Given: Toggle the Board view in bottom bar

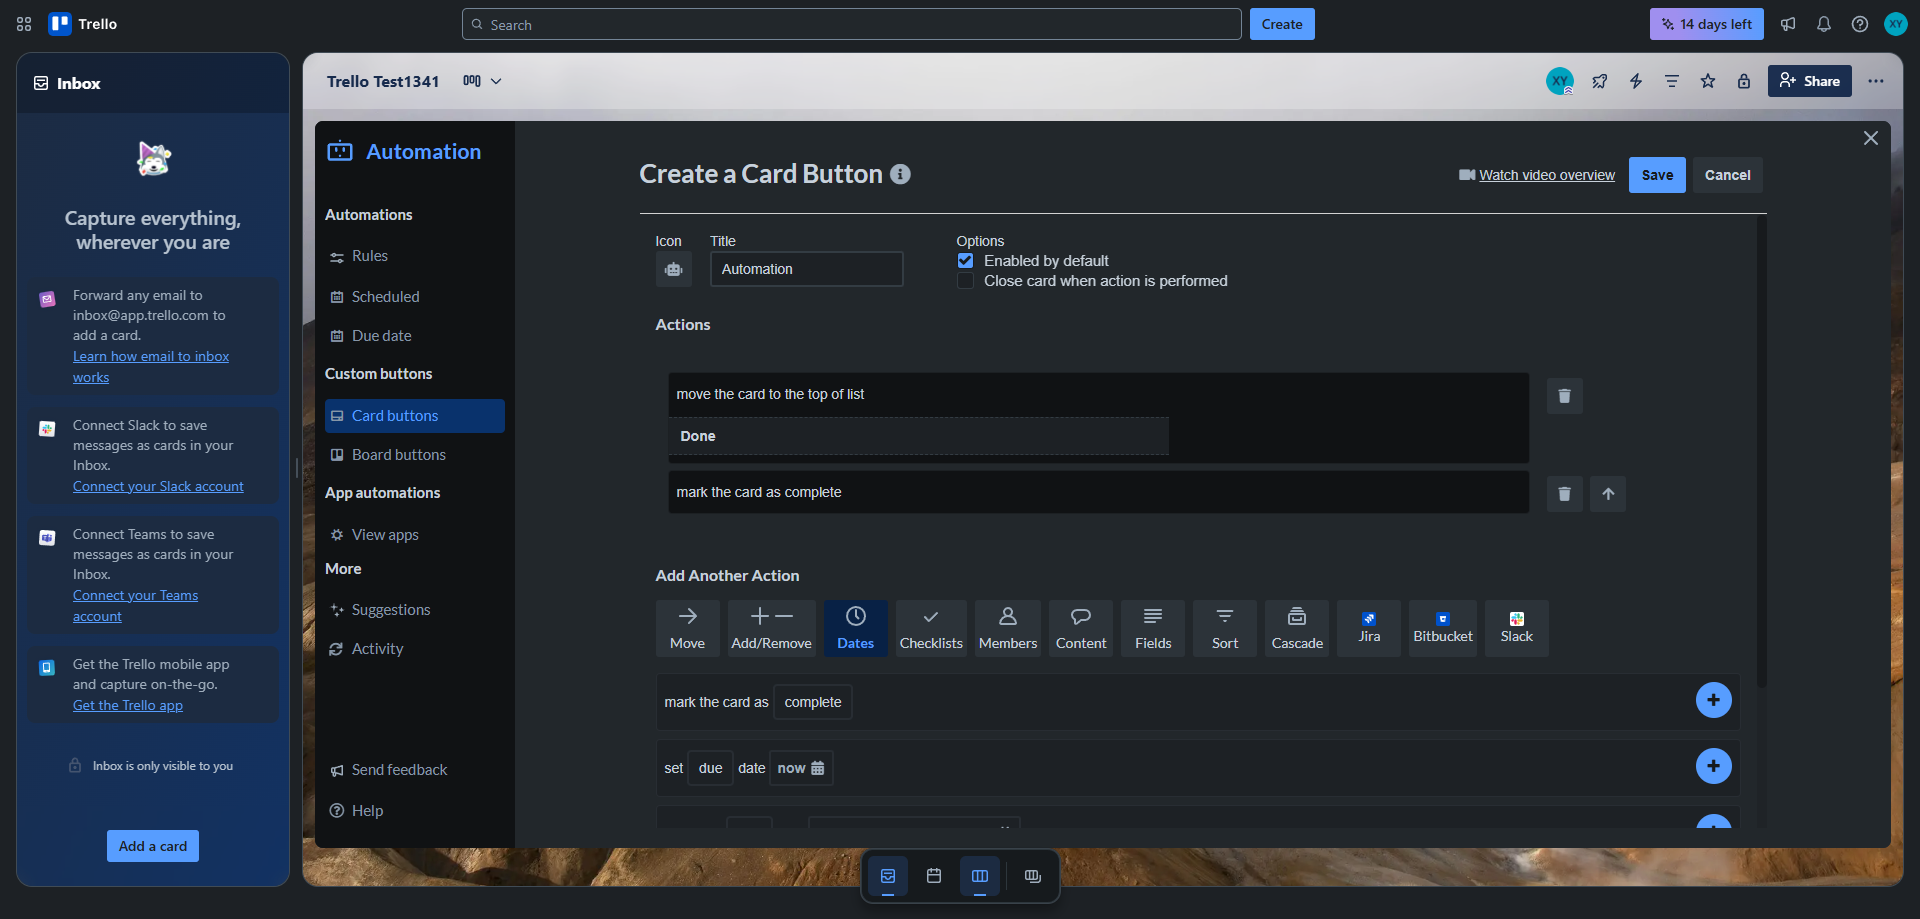Looking at the screenshot, I should (980, 876).
